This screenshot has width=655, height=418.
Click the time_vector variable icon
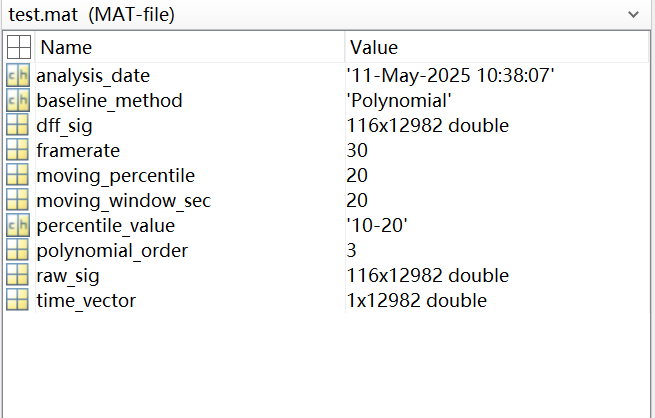coord(17,300)
